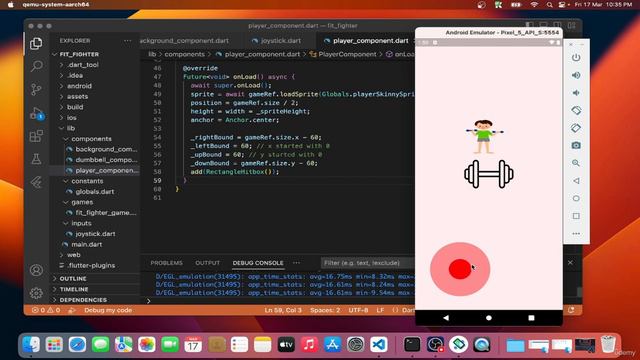
Task: Click the debug console filter field
Action: pyautogui.click(x=367, y=263)
